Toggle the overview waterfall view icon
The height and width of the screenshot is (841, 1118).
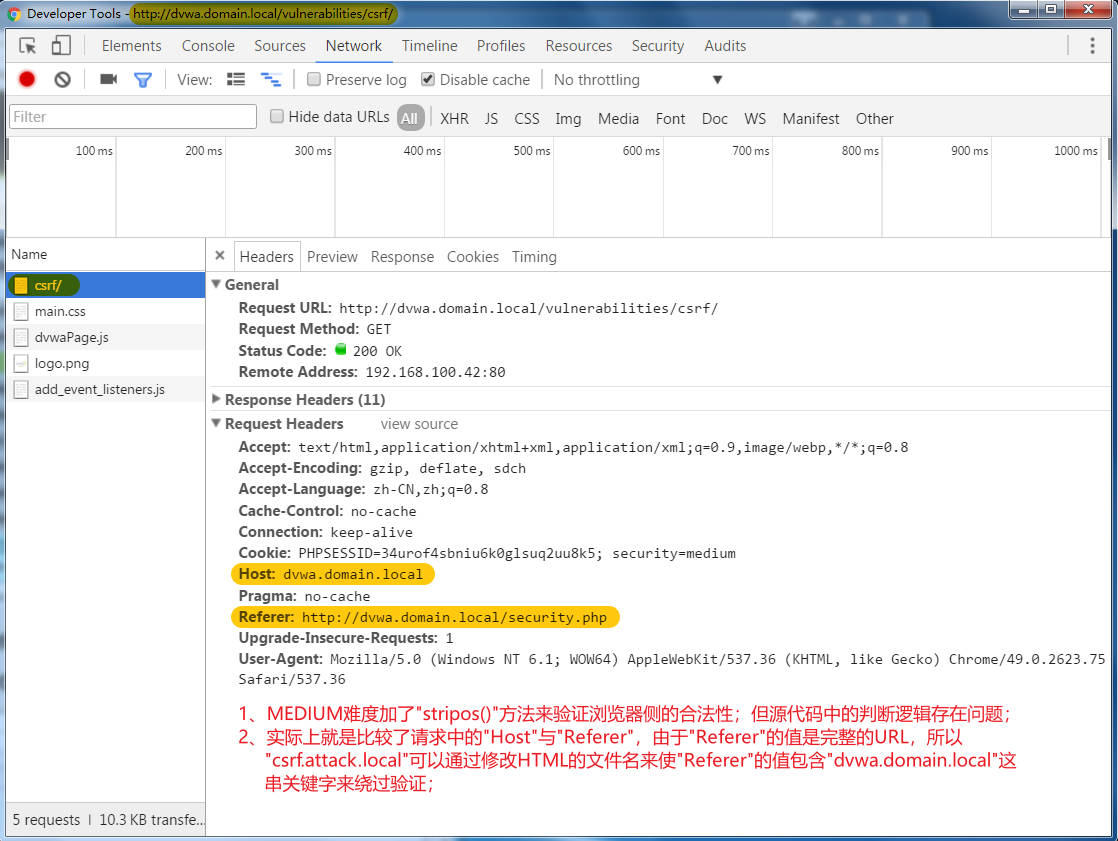pyautogui.click(x=271, y=79)
